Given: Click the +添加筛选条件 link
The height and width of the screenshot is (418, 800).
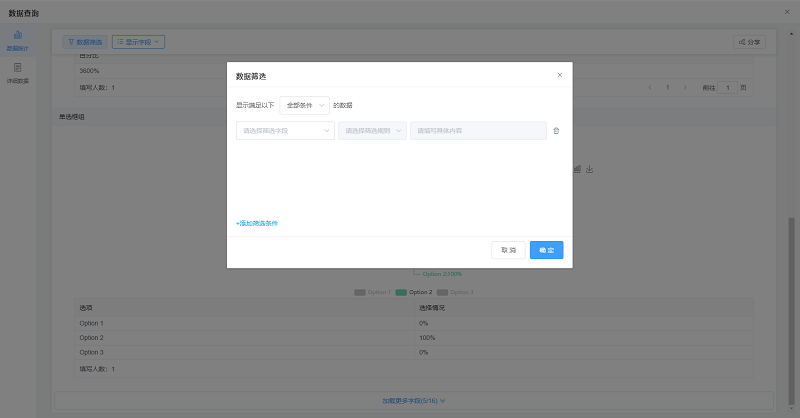Looking at the screenshot, I should click(257, 223).
